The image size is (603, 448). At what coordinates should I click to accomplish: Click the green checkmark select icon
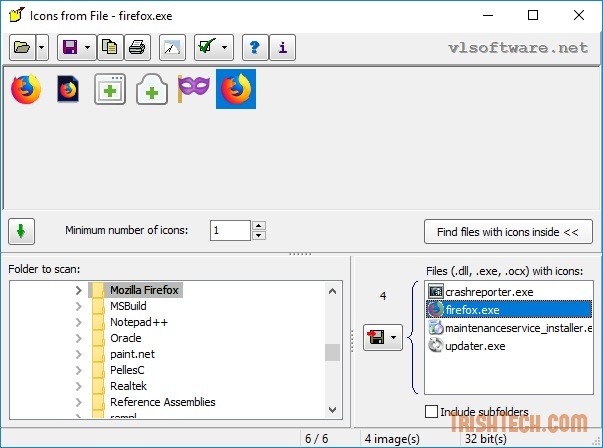(207, 48)
